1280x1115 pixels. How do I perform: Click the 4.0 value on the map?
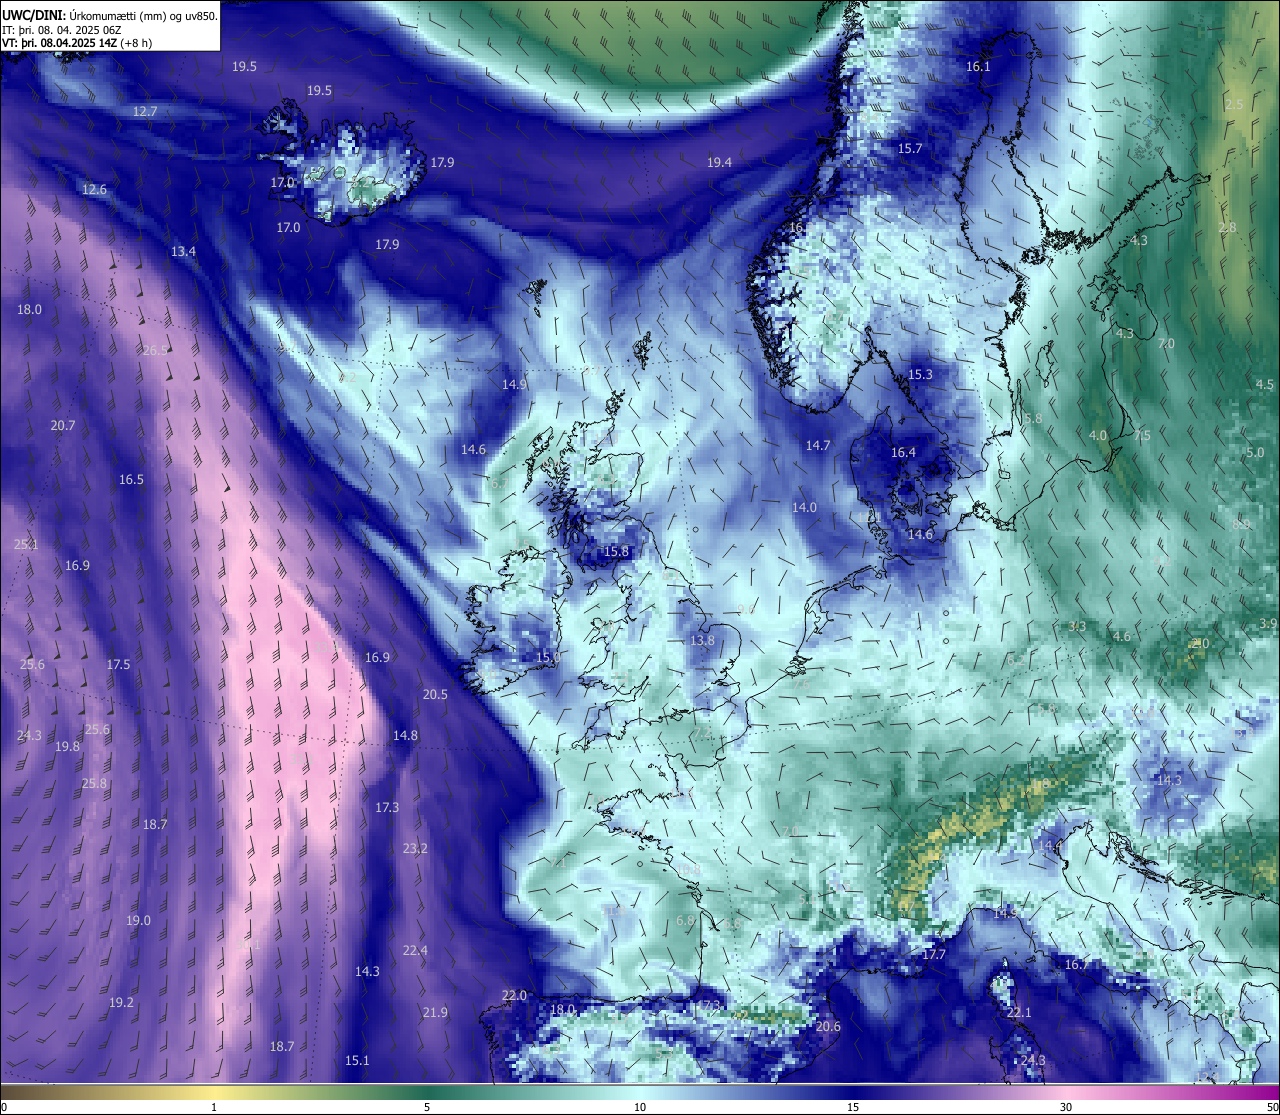click(1098, 435)
